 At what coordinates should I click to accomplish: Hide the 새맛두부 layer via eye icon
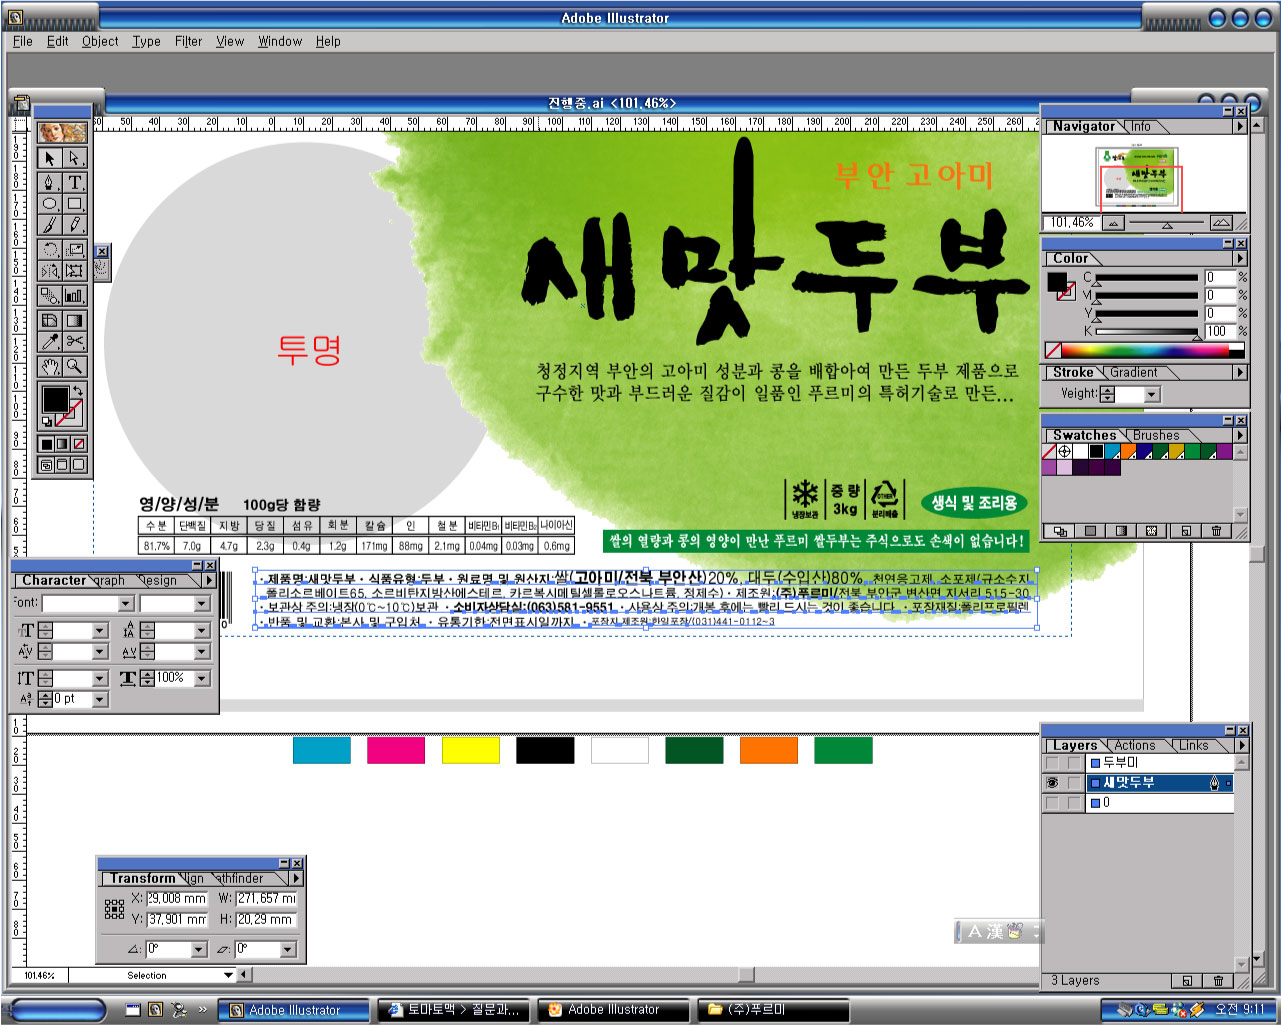1052,783
